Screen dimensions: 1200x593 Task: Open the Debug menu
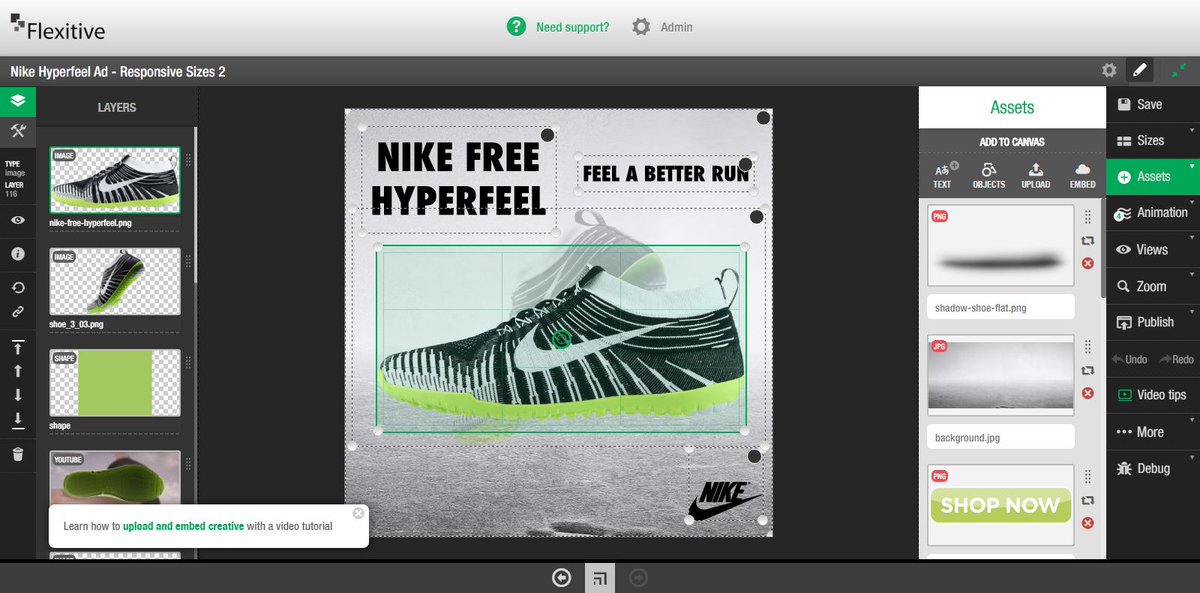1152,468
